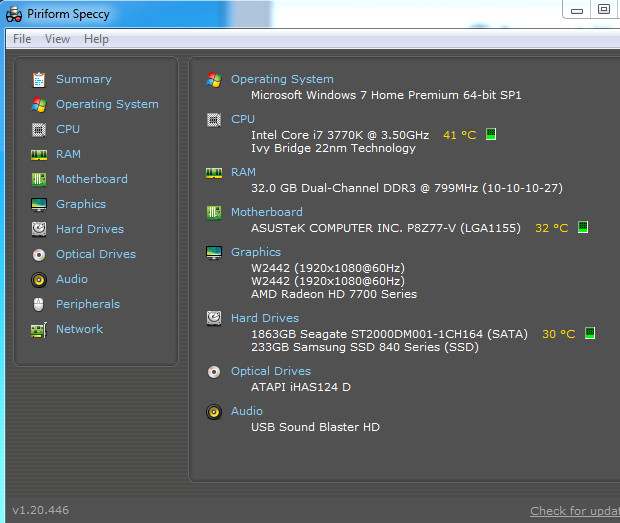620x523 pixels.
Task: Open the File menu
Action: 22,39
